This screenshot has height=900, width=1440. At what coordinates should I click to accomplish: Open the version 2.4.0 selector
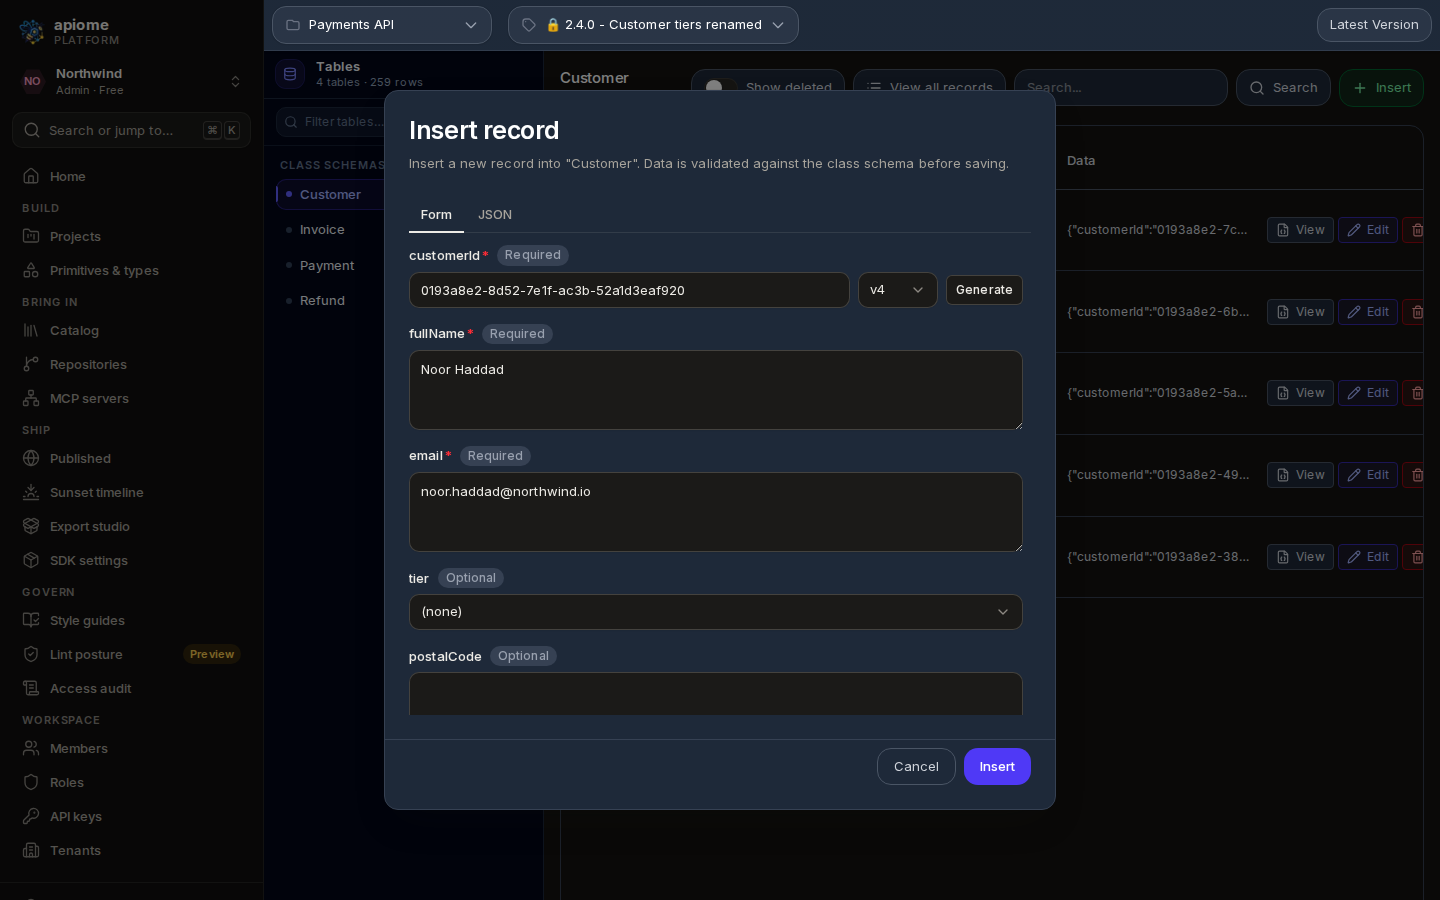[653, 25]
